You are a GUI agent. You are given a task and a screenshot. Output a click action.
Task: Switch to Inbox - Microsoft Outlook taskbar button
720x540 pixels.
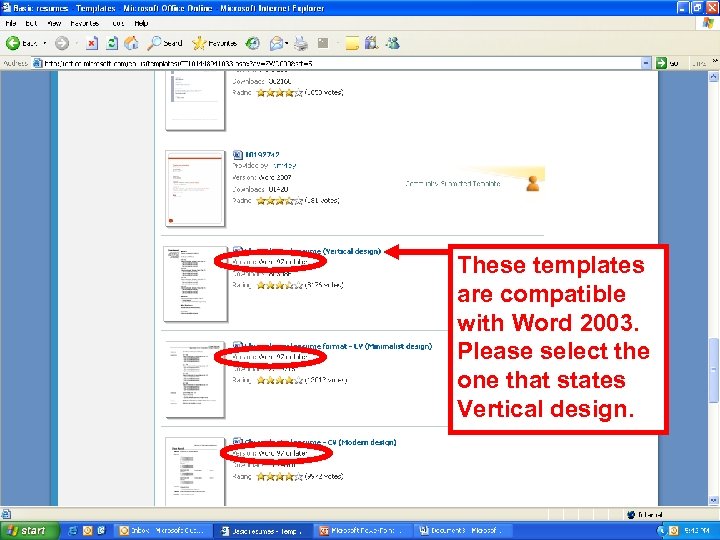tap(163, 531)
